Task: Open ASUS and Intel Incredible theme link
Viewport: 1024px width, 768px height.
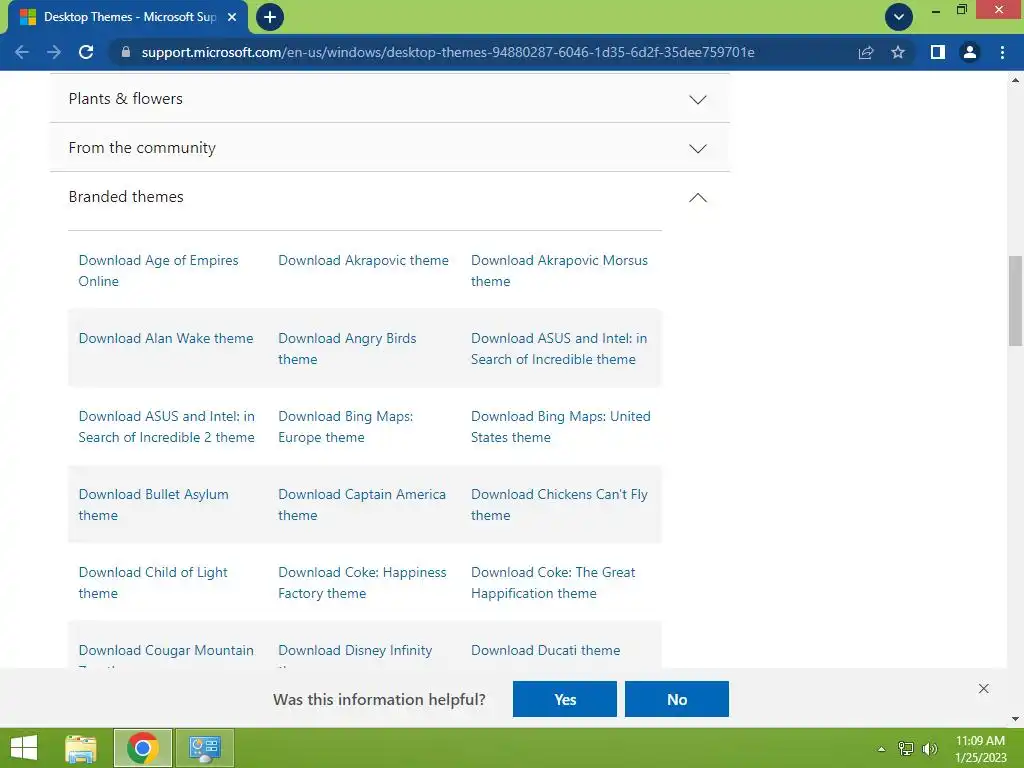Action: pos(559,349)
